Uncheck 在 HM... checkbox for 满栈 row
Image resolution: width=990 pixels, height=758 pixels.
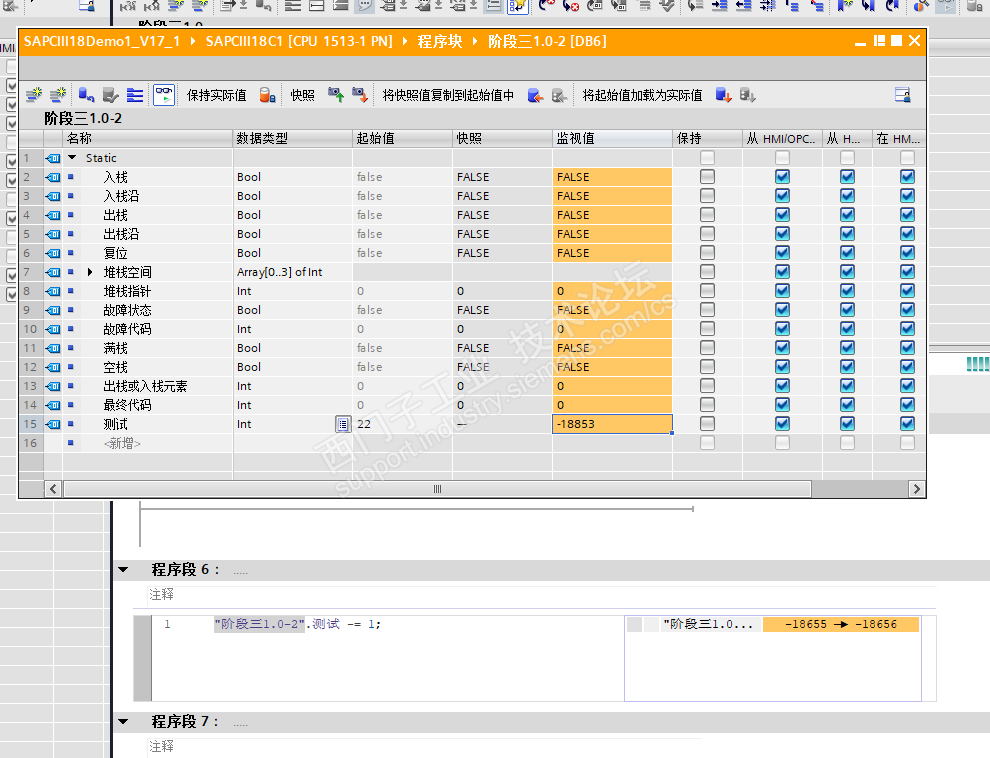pos(907,348)
